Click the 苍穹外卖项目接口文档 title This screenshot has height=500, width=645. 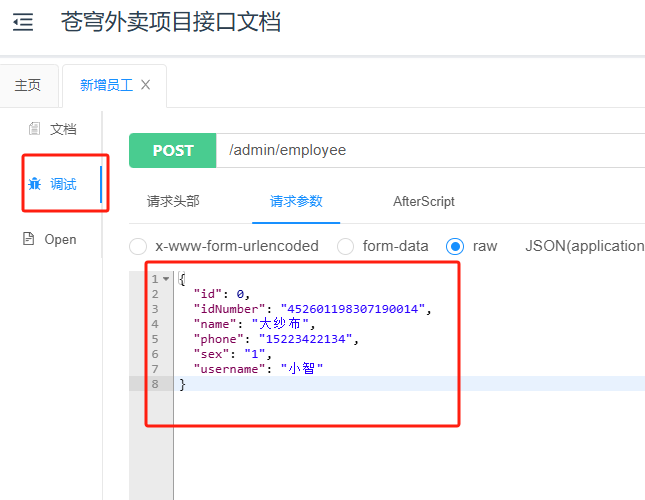point(170,22)
